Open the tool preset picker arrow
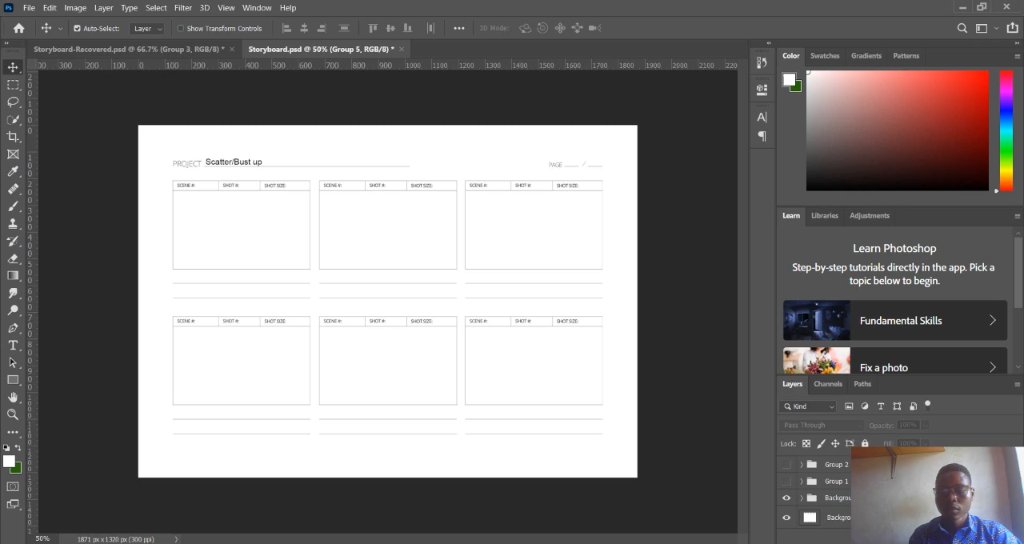 (x=60, y=28)
